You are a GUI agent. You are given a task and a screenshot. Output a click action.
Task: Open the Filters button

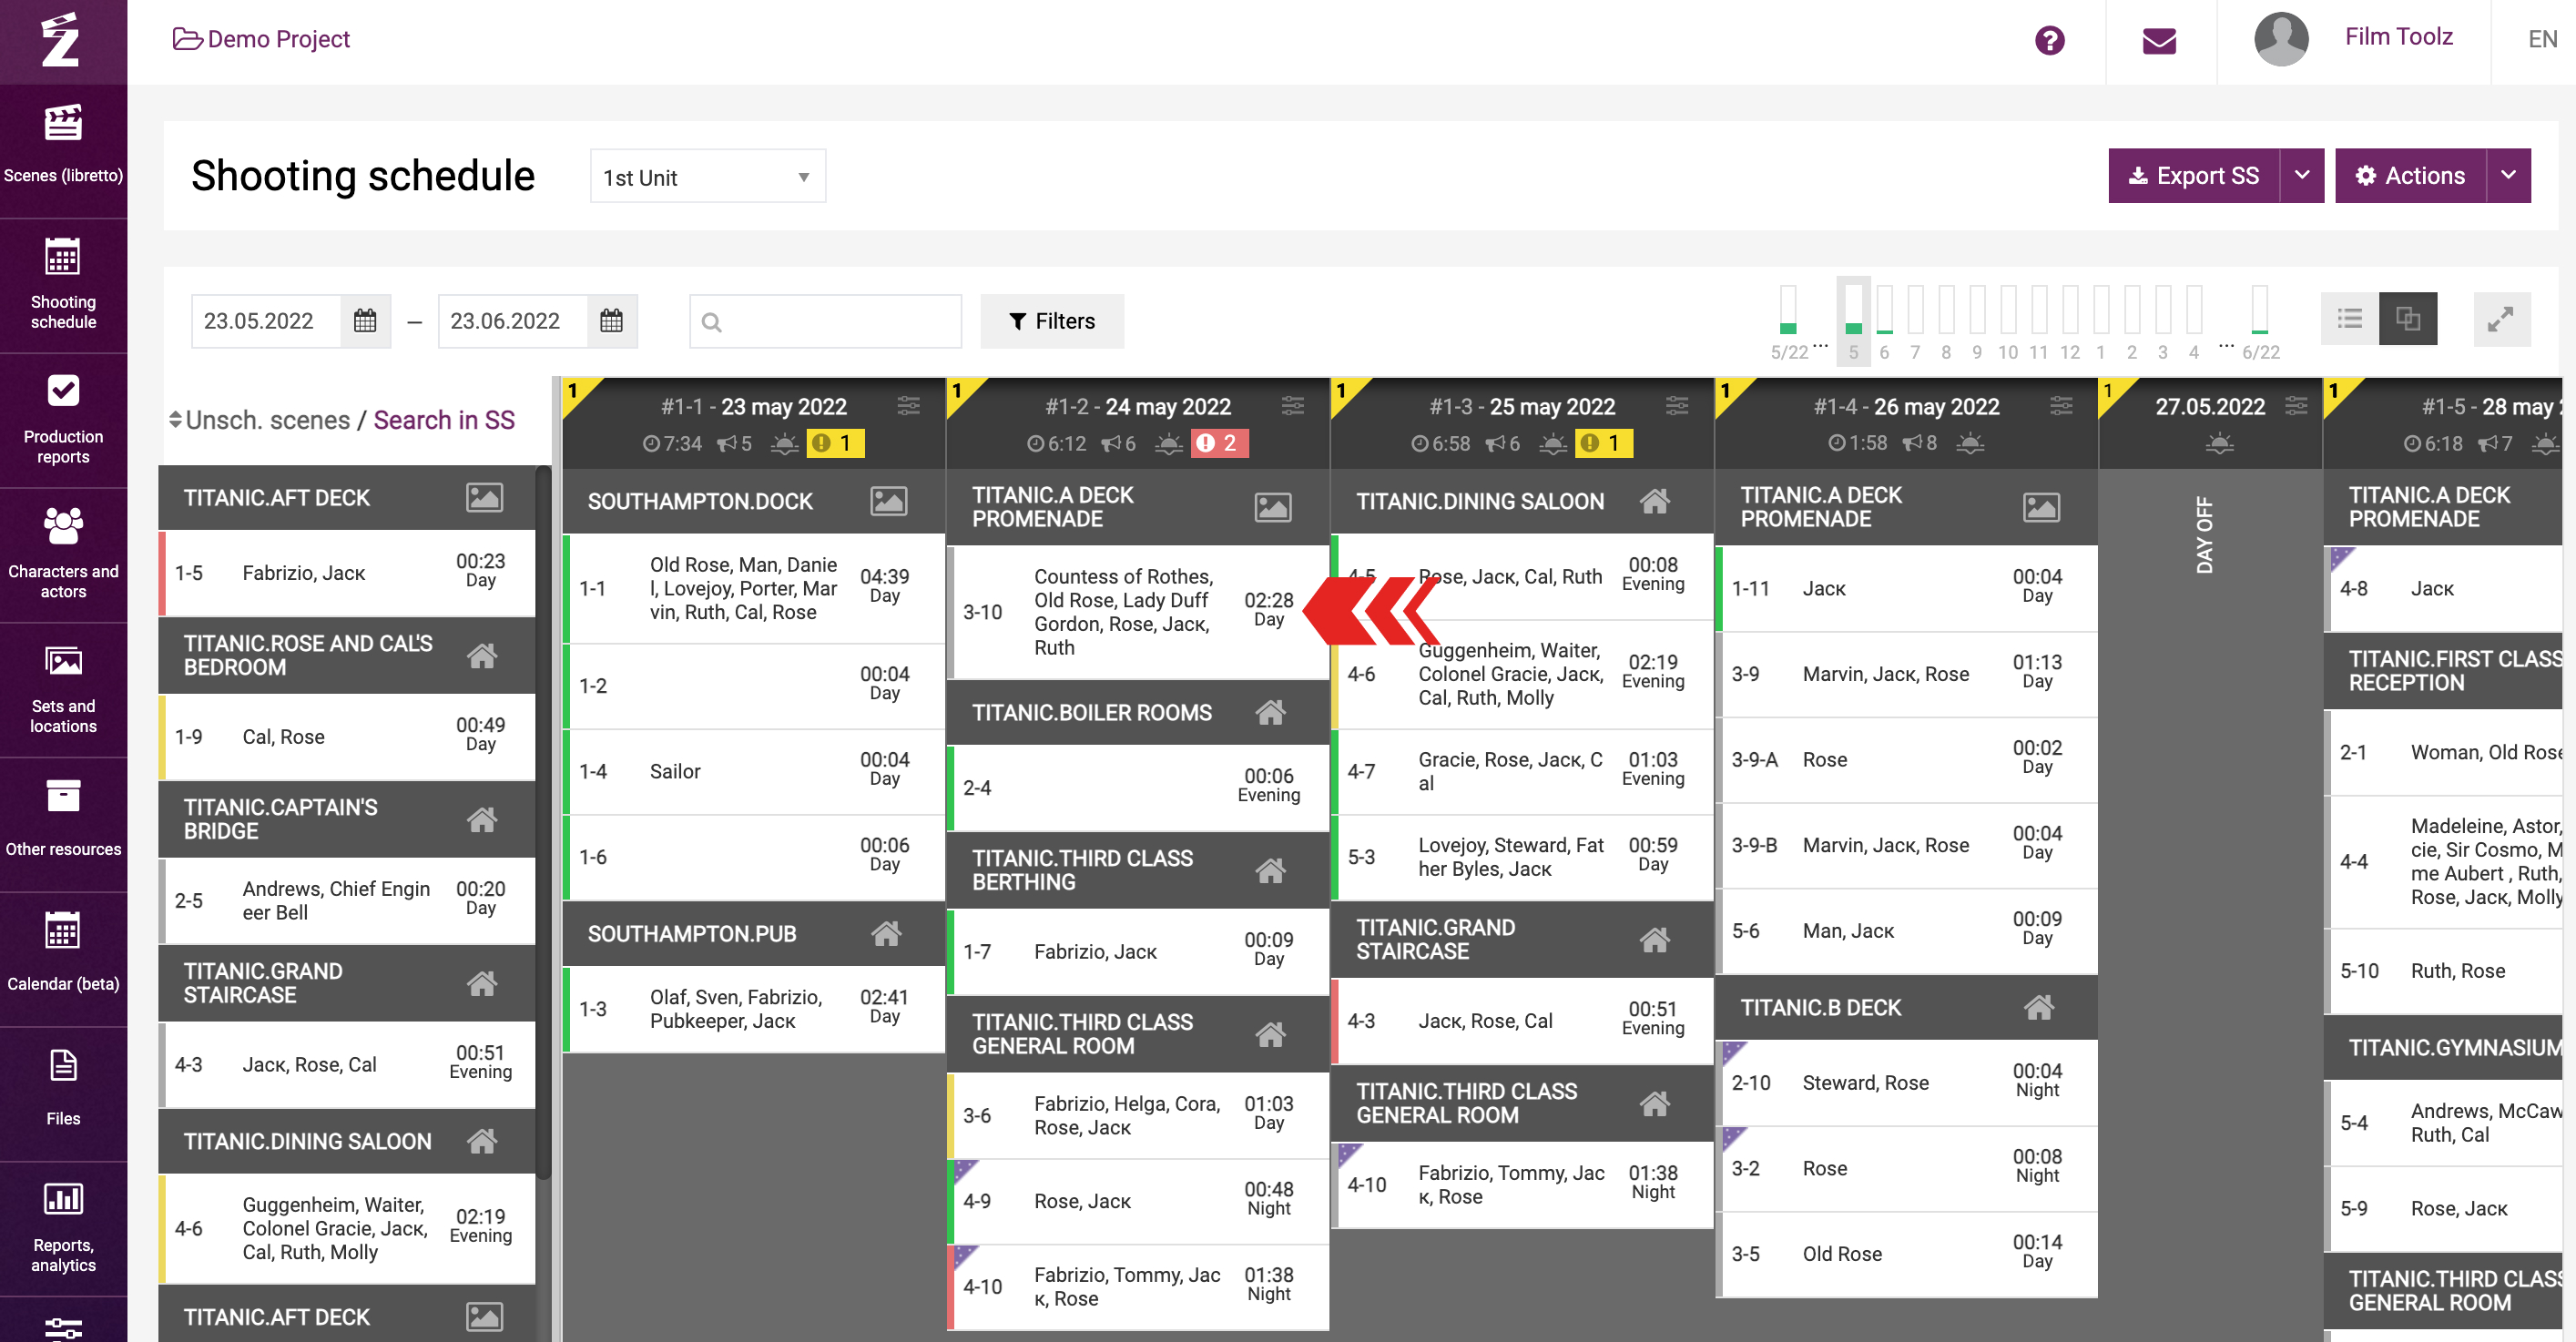(x=1051, y=321)
